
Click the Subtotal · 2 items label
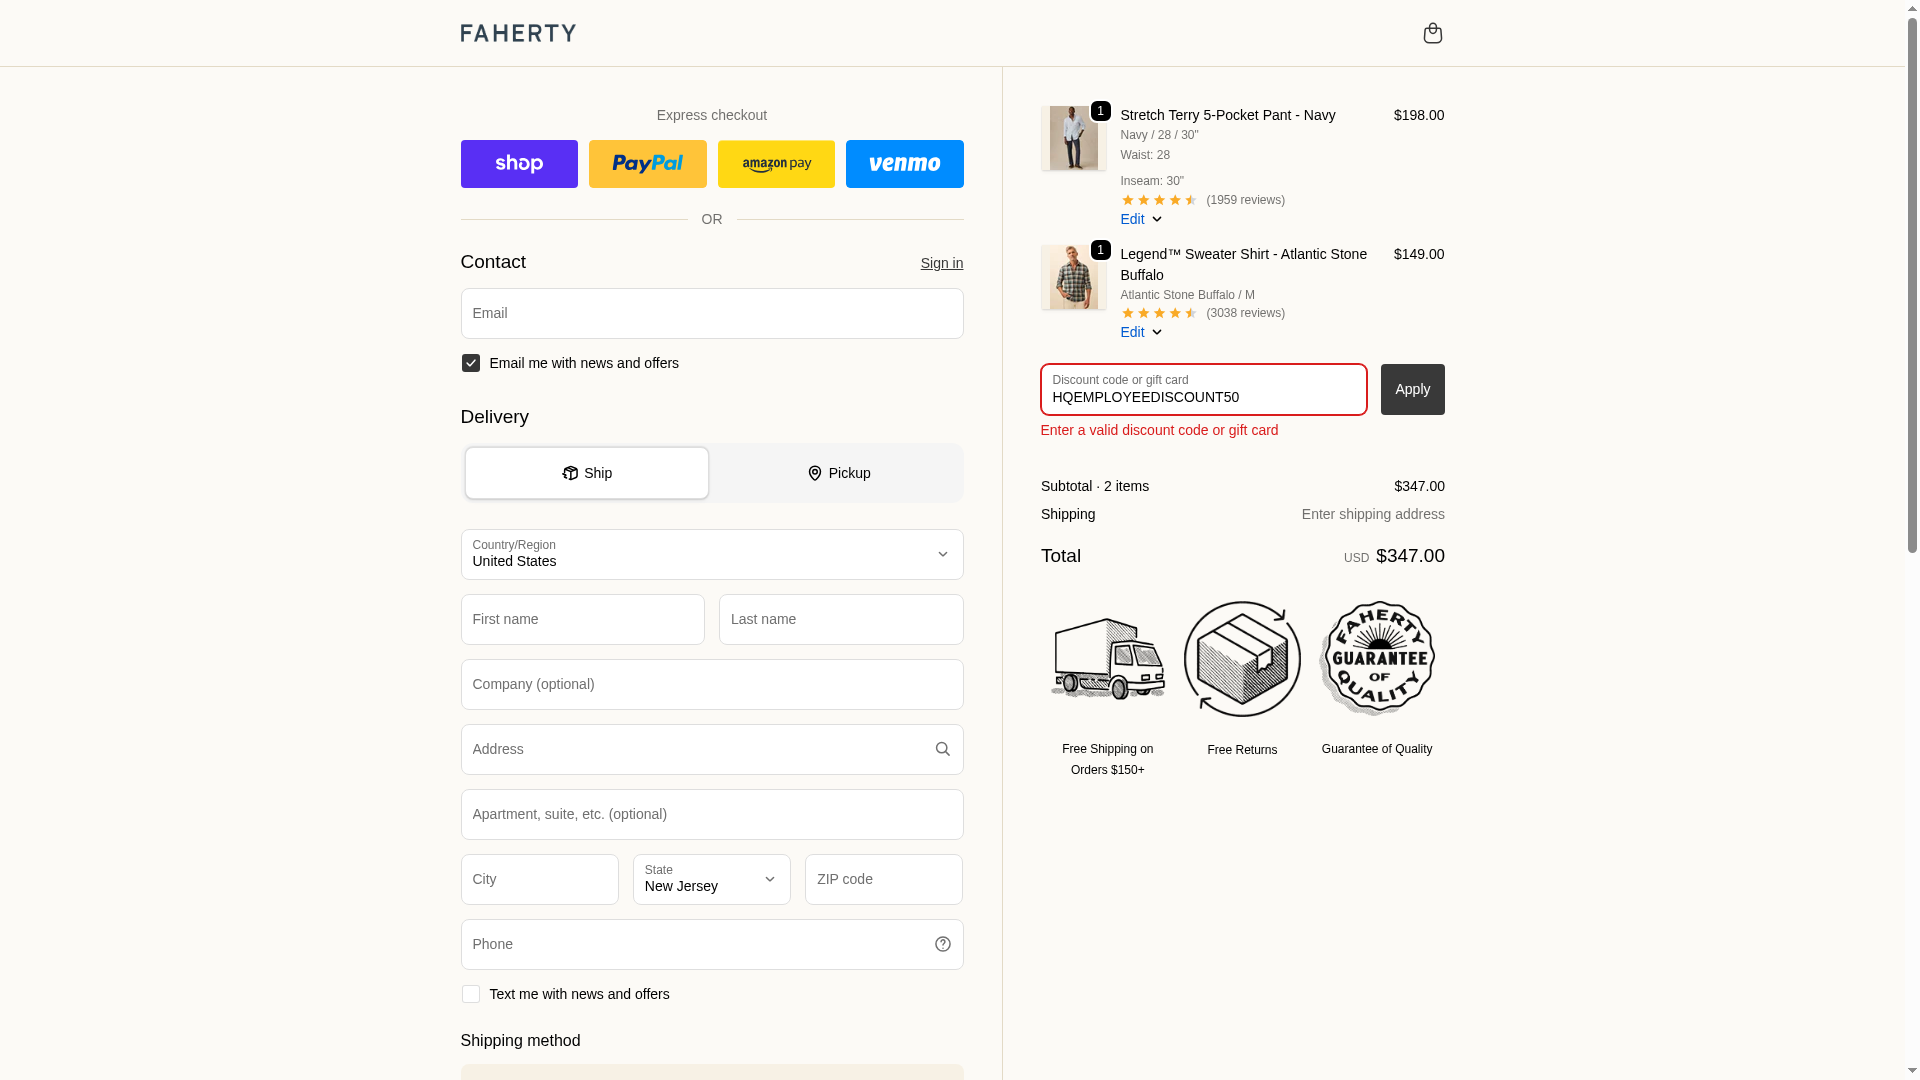[1095, 486]
